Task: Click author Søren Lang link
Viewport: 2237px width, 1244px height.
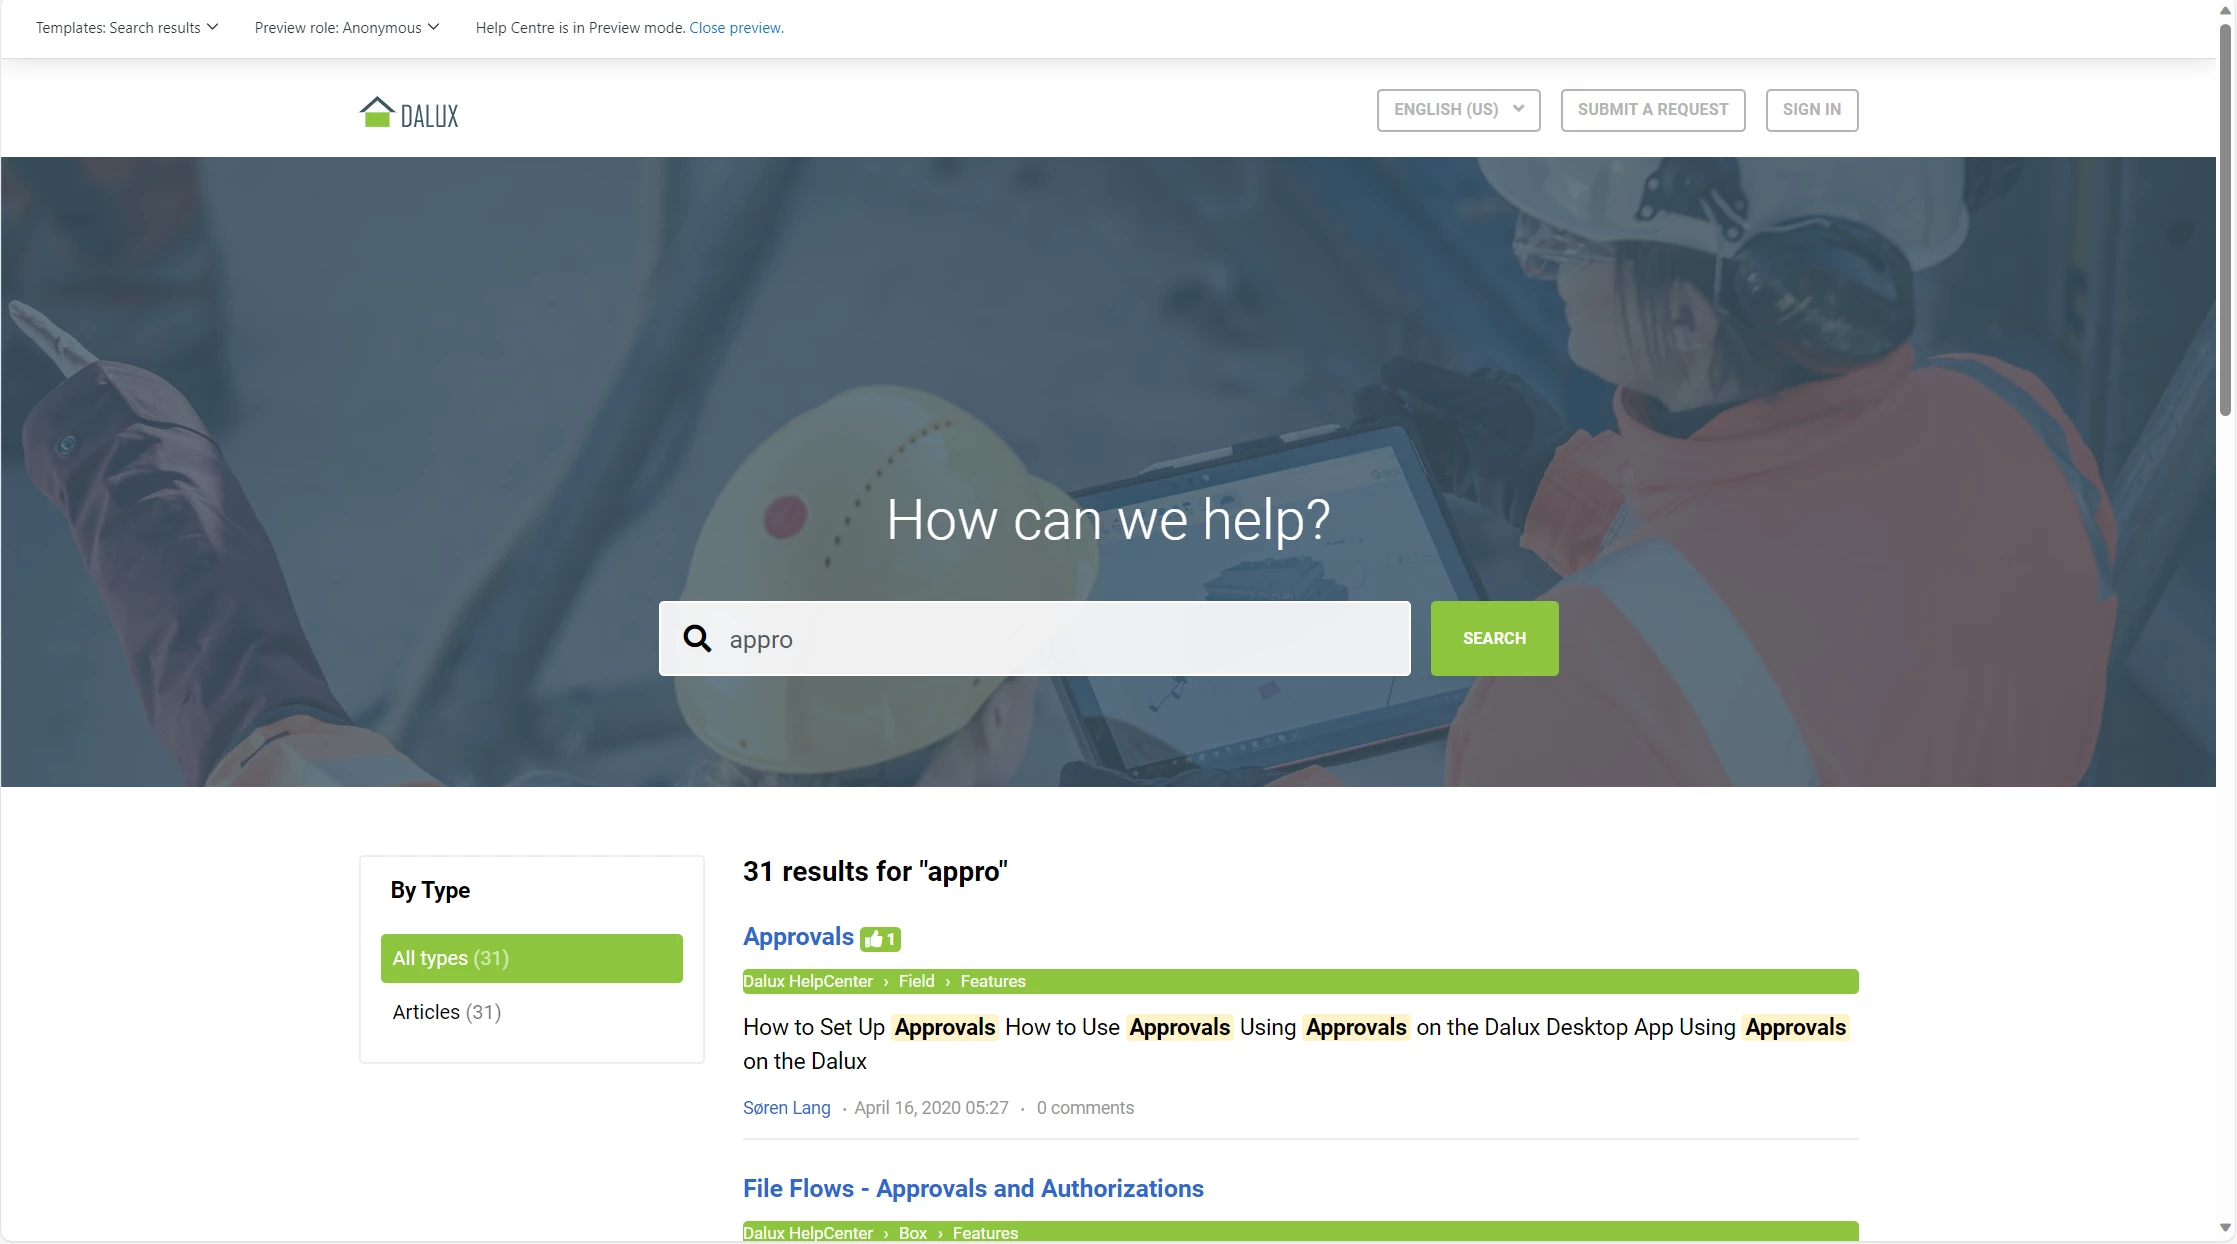Action: point(786,1108)
